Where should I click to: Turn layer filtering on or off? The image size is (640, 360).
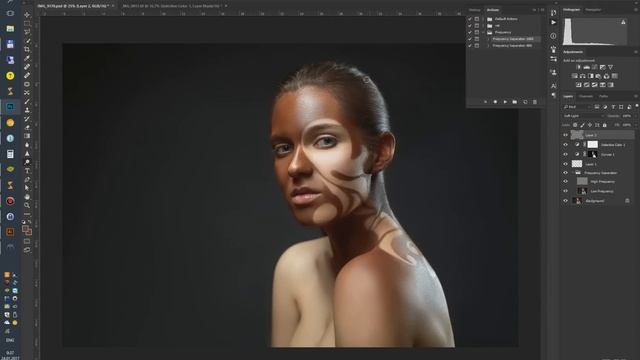tap(637, 106)
